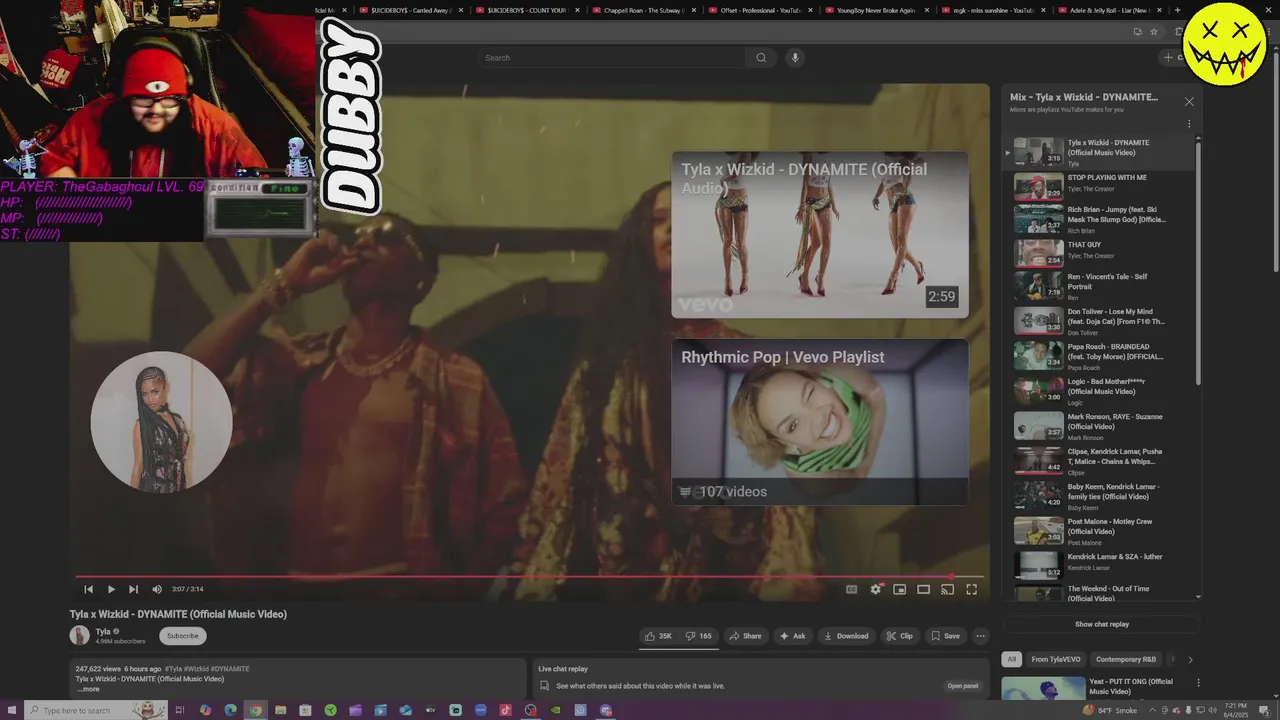Select Contemporary R&B chip
Image resolution: width=1280 pixels, height=720 pixels.
(x=1126, y=660)
